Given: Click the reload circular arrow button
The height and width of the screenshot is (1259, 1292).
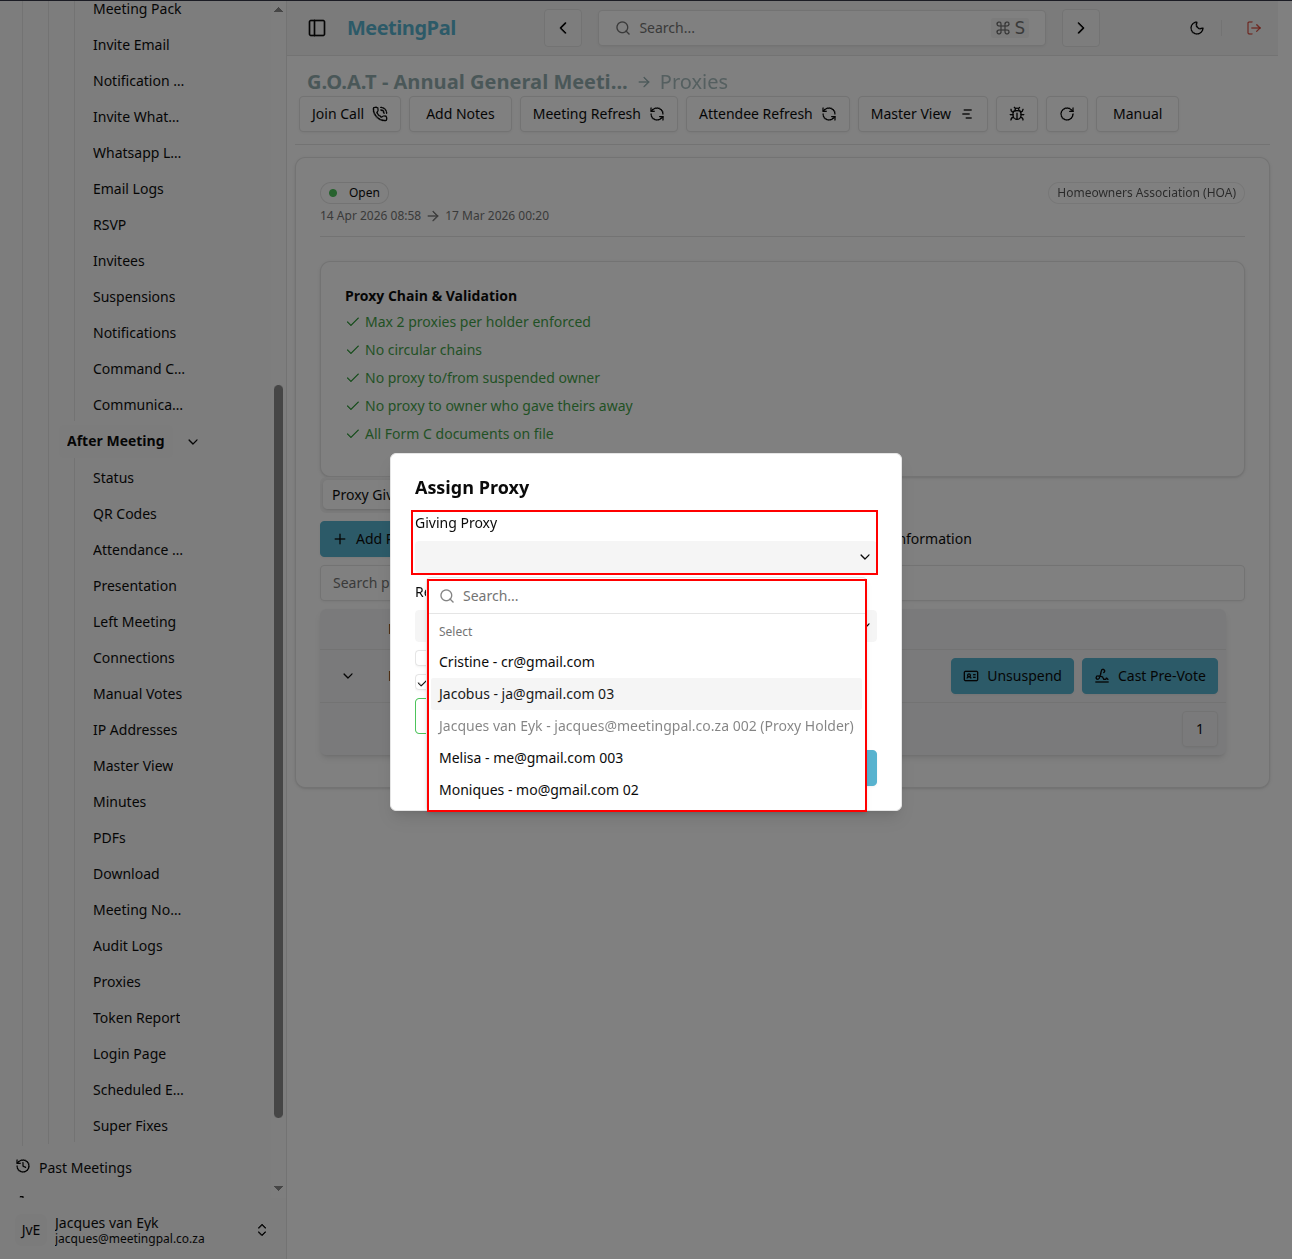Looking at the screenshot, I should (x=1067, y=114).
